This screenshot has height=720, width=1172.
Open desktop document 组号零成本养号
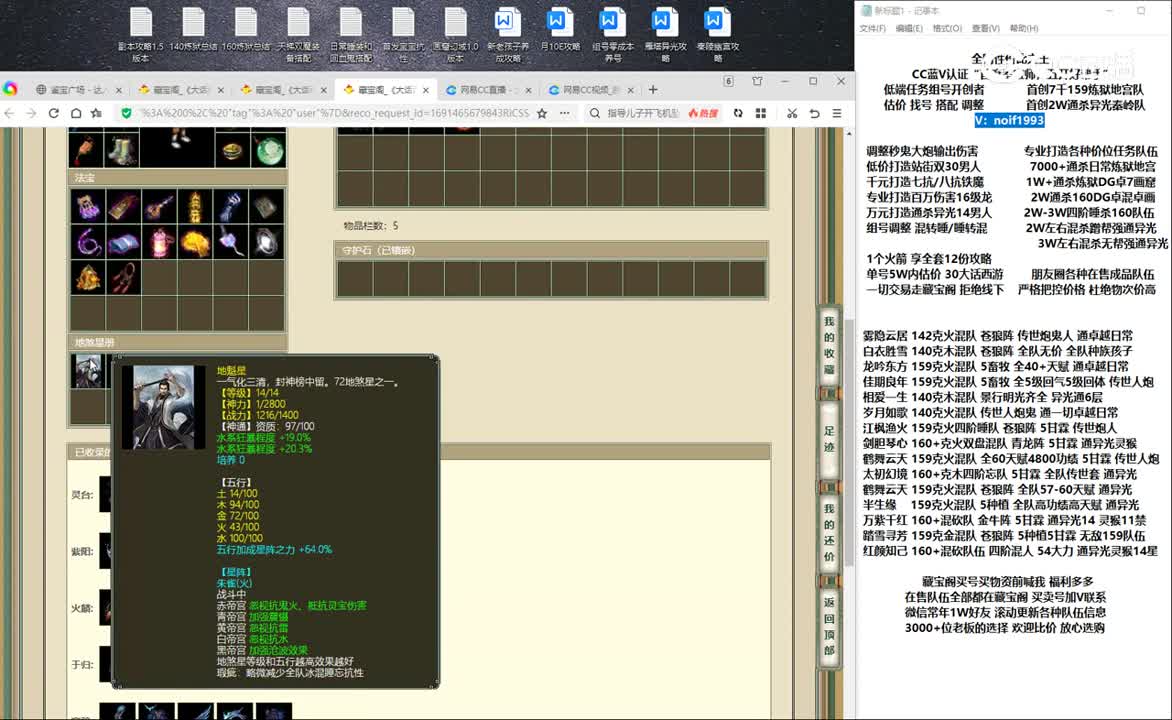coord(612,35)
